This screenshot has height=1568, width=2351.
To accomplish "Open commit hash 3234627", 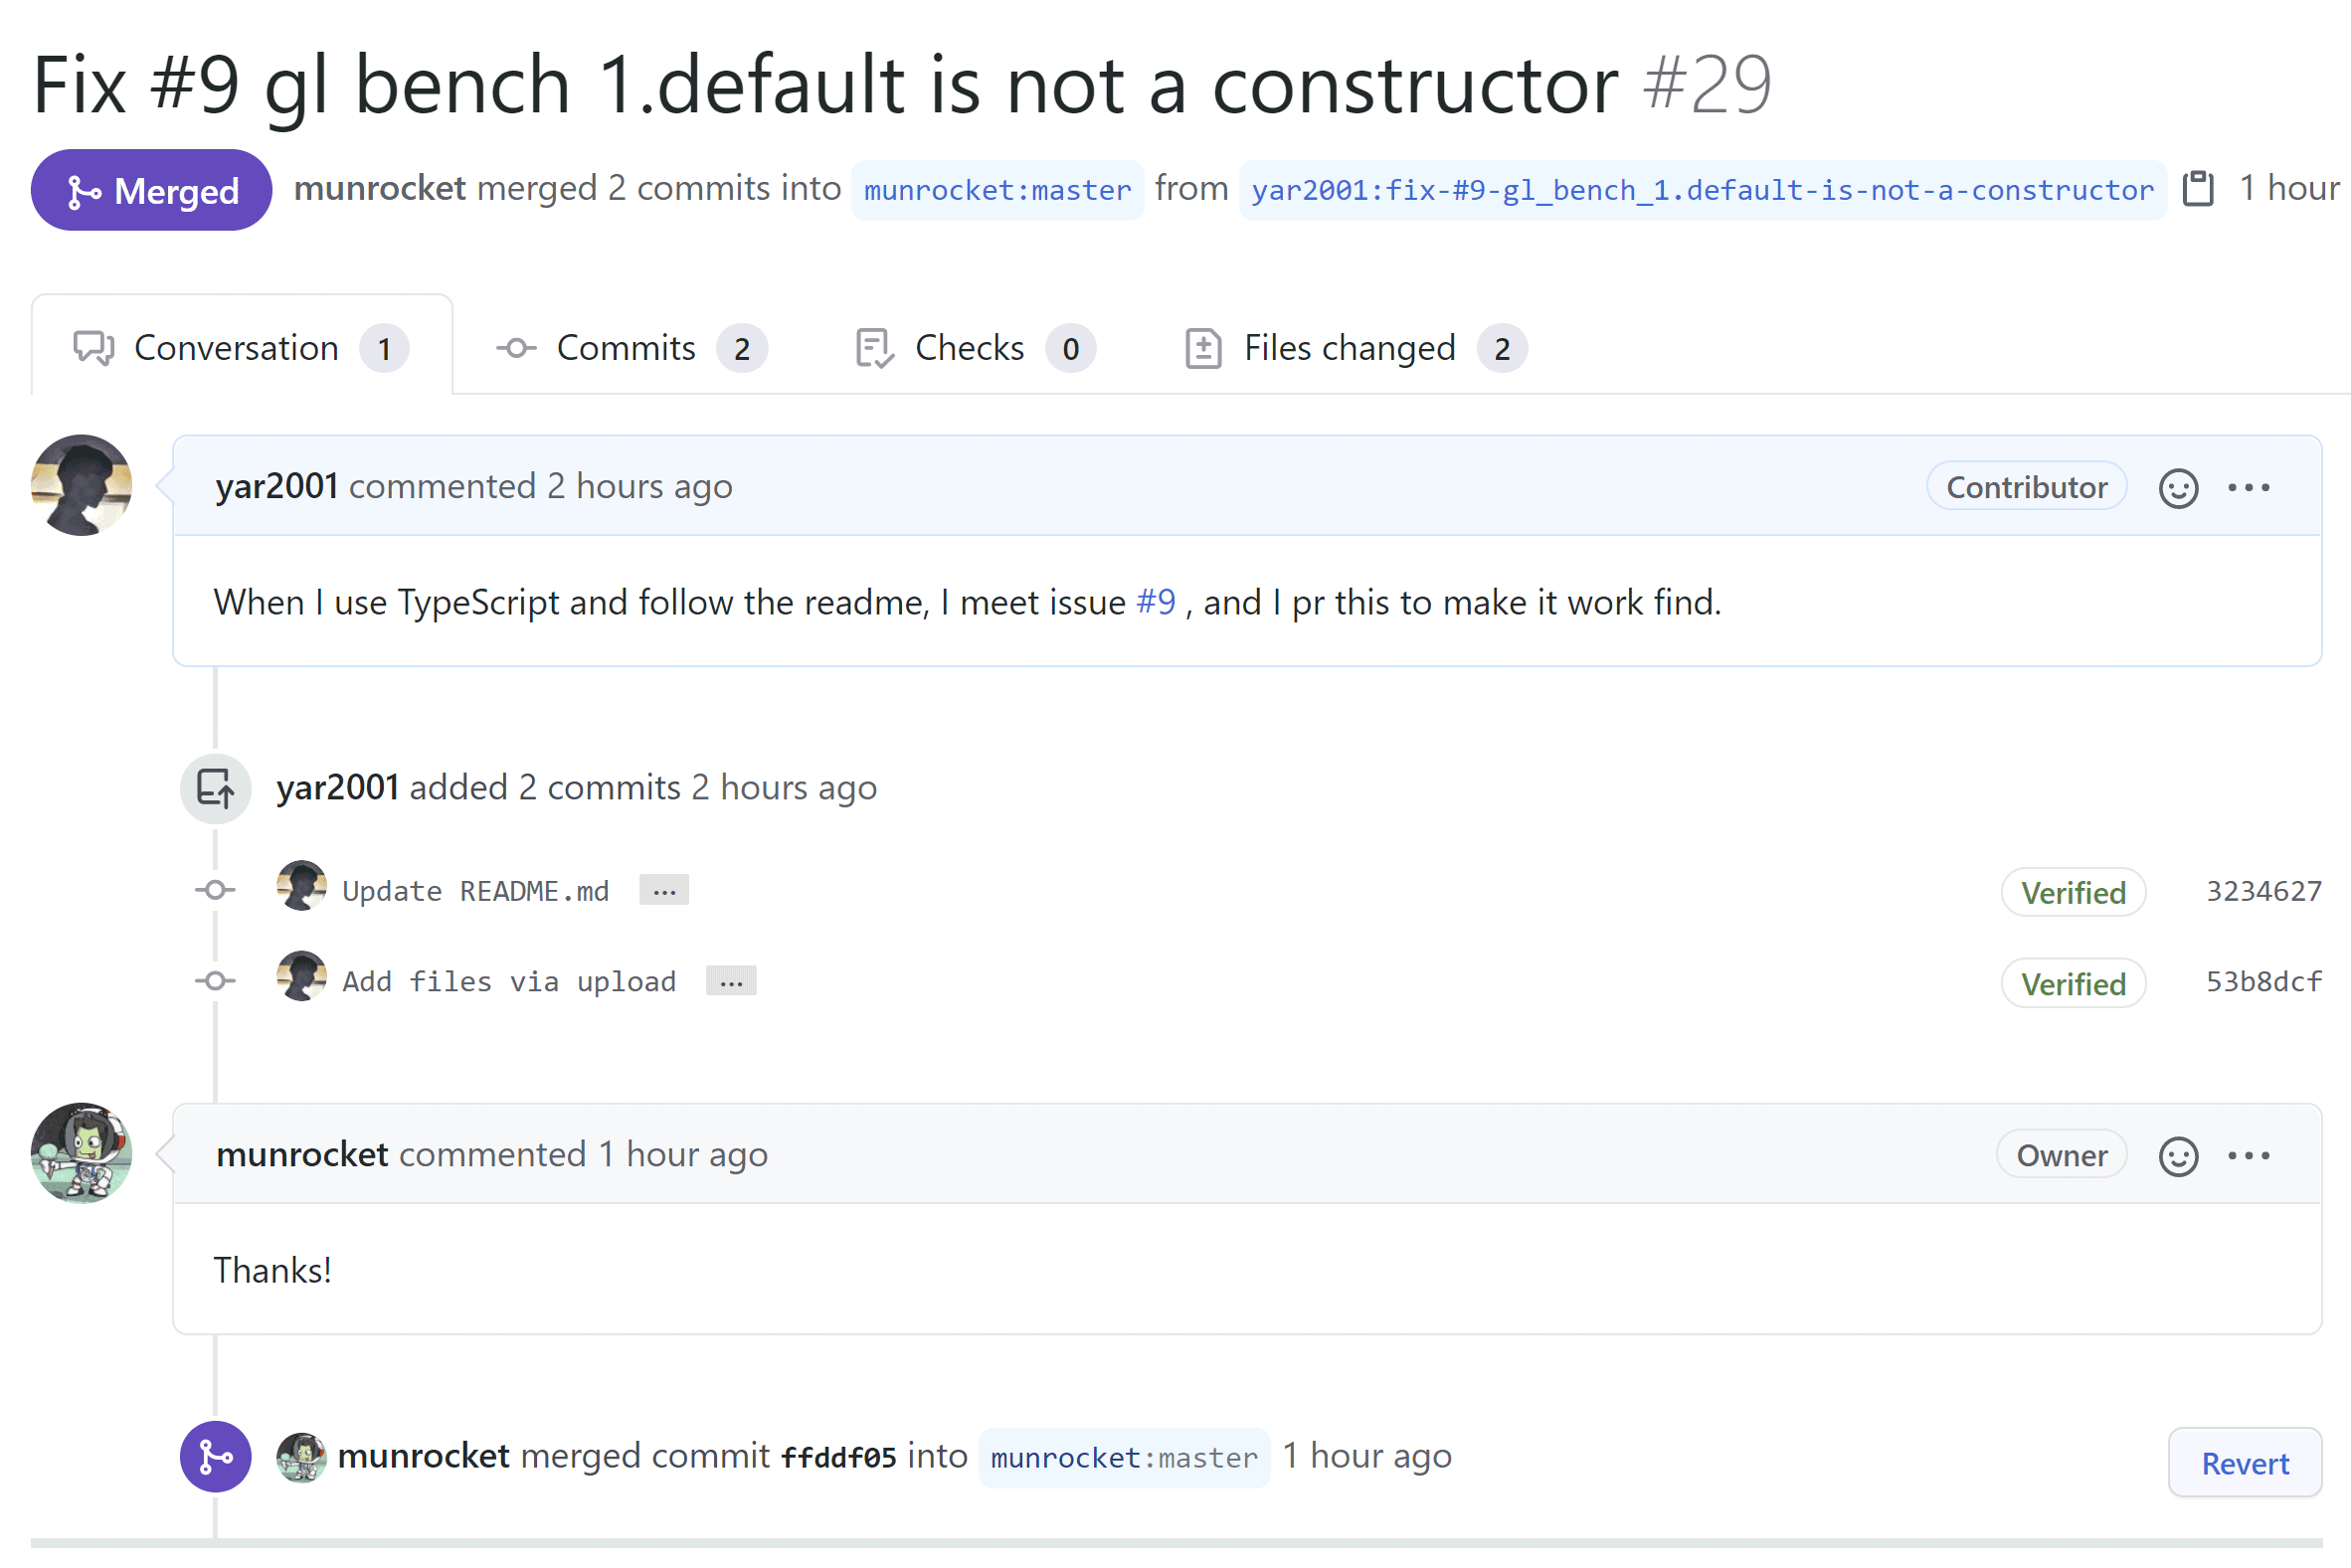I will 2264,891.
